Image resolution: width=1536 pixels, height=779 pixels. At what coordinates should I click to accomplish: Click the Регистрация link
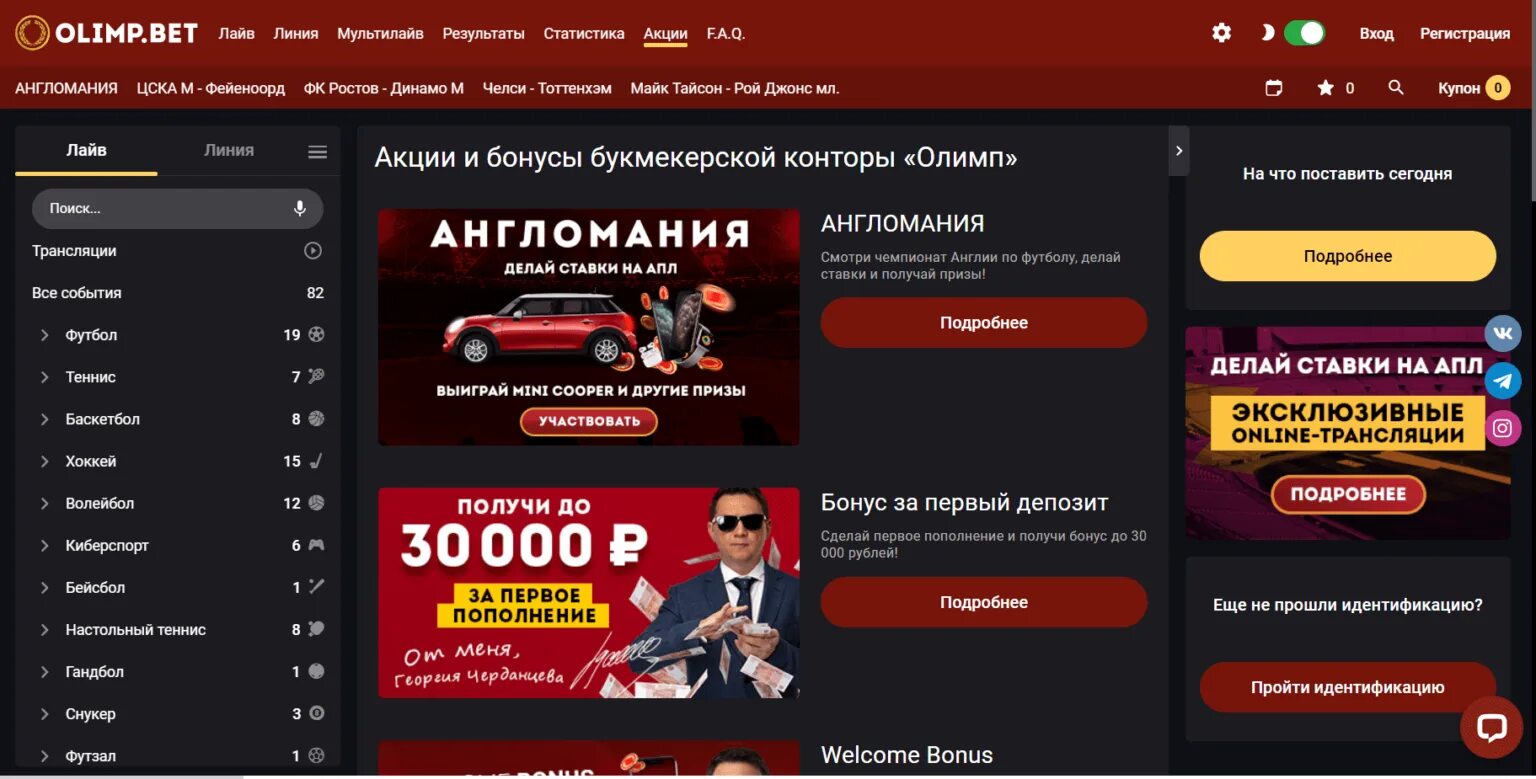point(1465,33)
